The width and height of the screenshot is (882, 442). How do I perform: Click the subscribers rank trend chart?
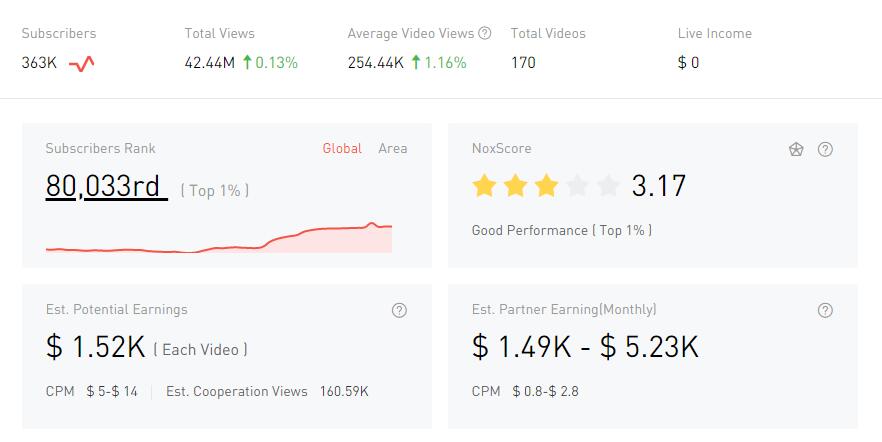[219, 238]
